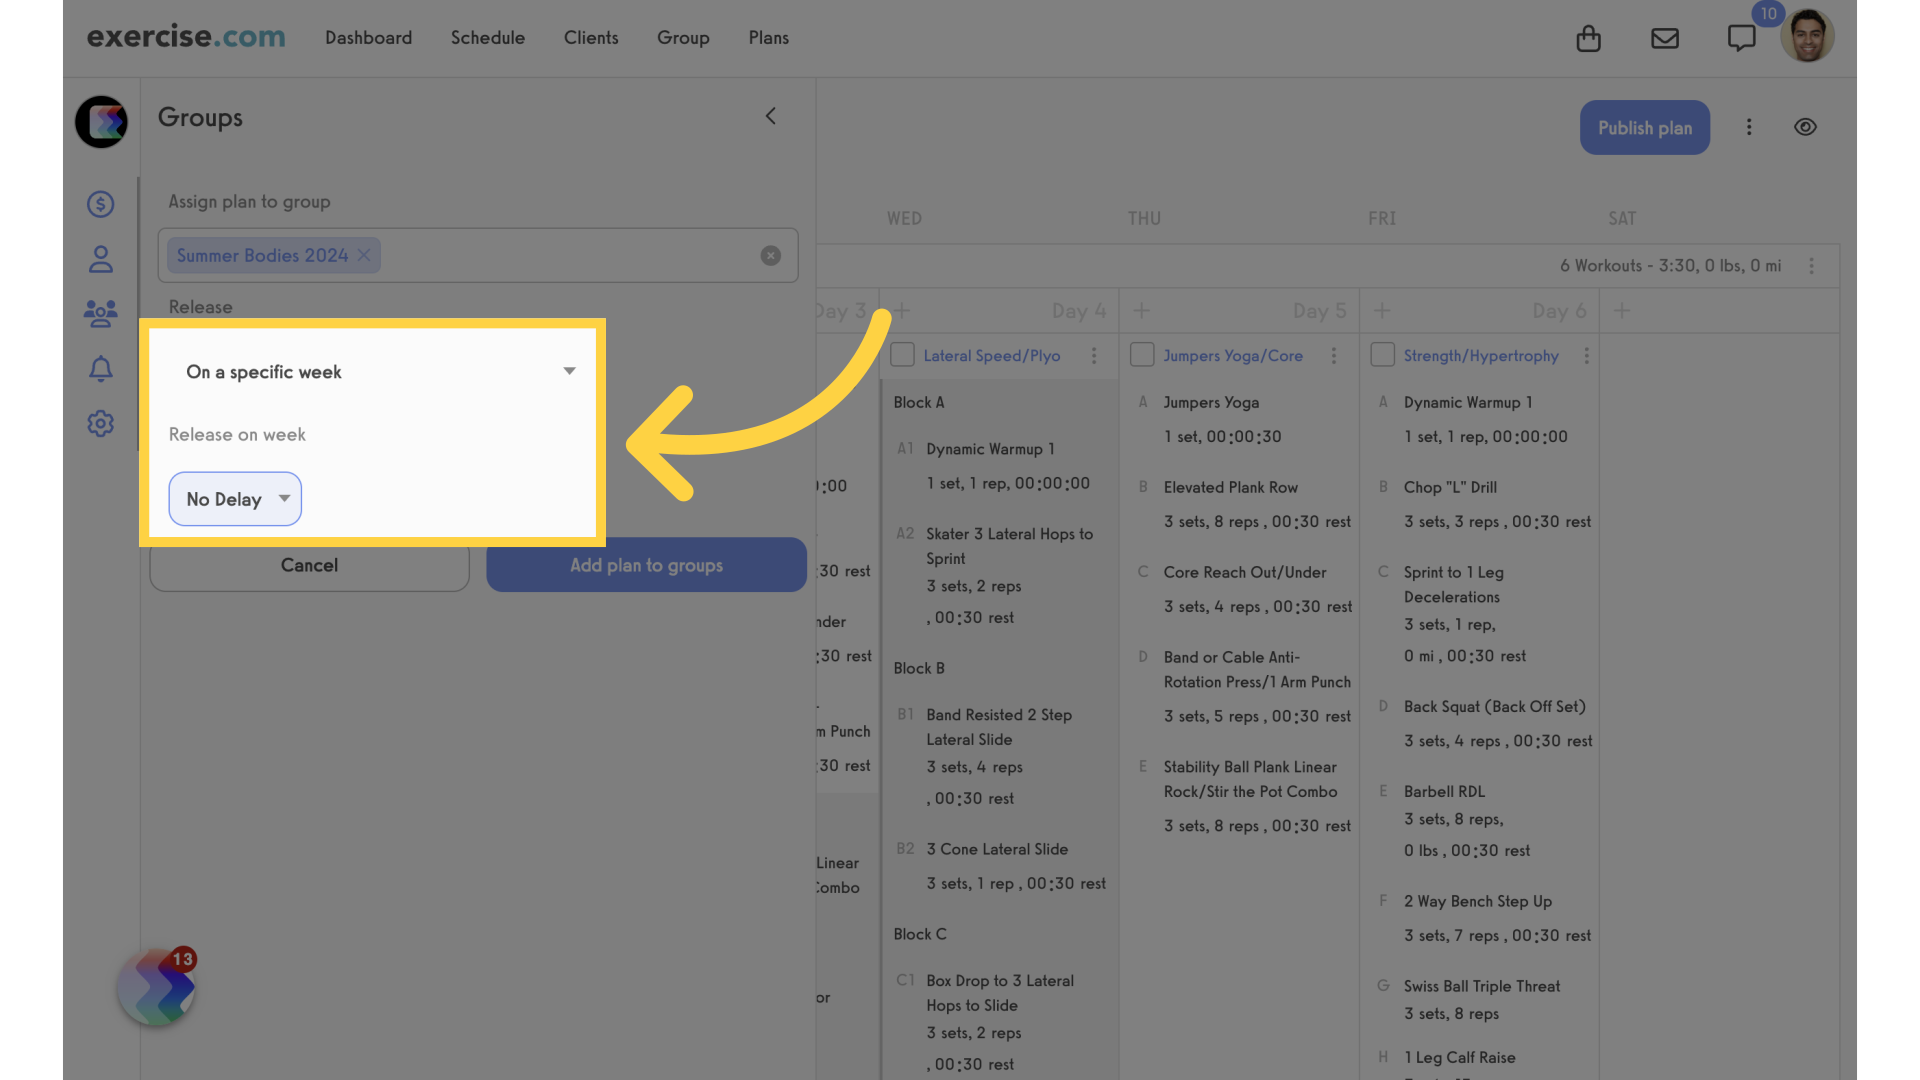Viewport: 1920px width, 1080px height.
Task: Select 1 Leg Calf Raise exercise
Action: (1459, 1057)
